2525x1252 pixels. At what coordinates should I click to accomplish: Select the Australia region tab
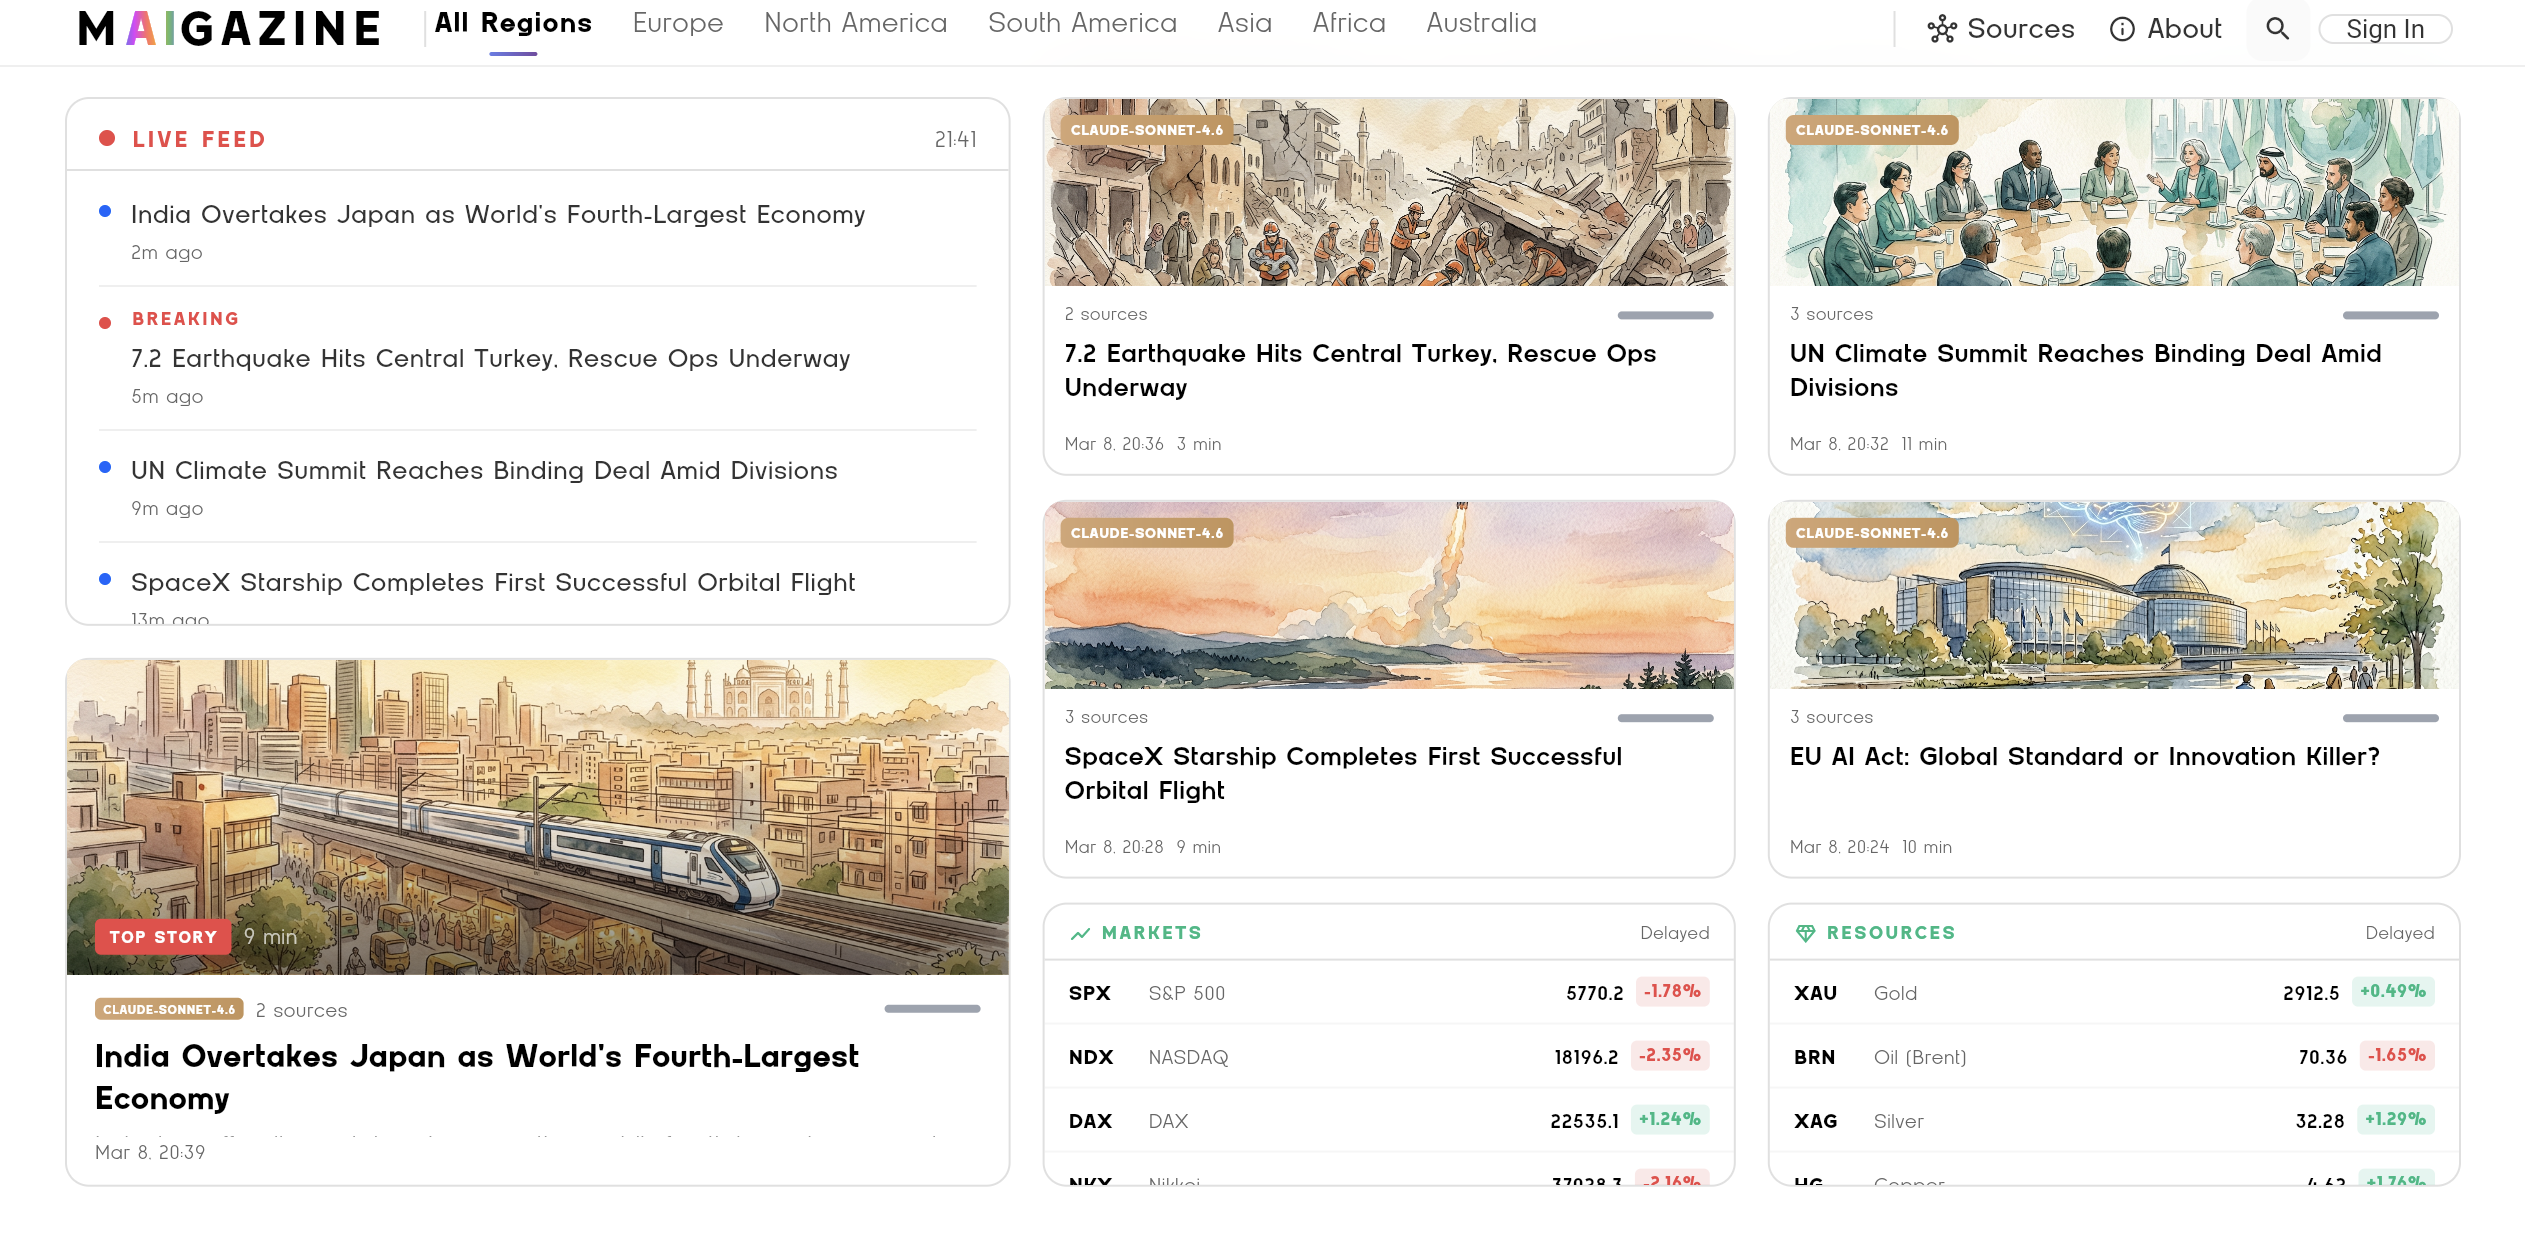pos(1480,23)
